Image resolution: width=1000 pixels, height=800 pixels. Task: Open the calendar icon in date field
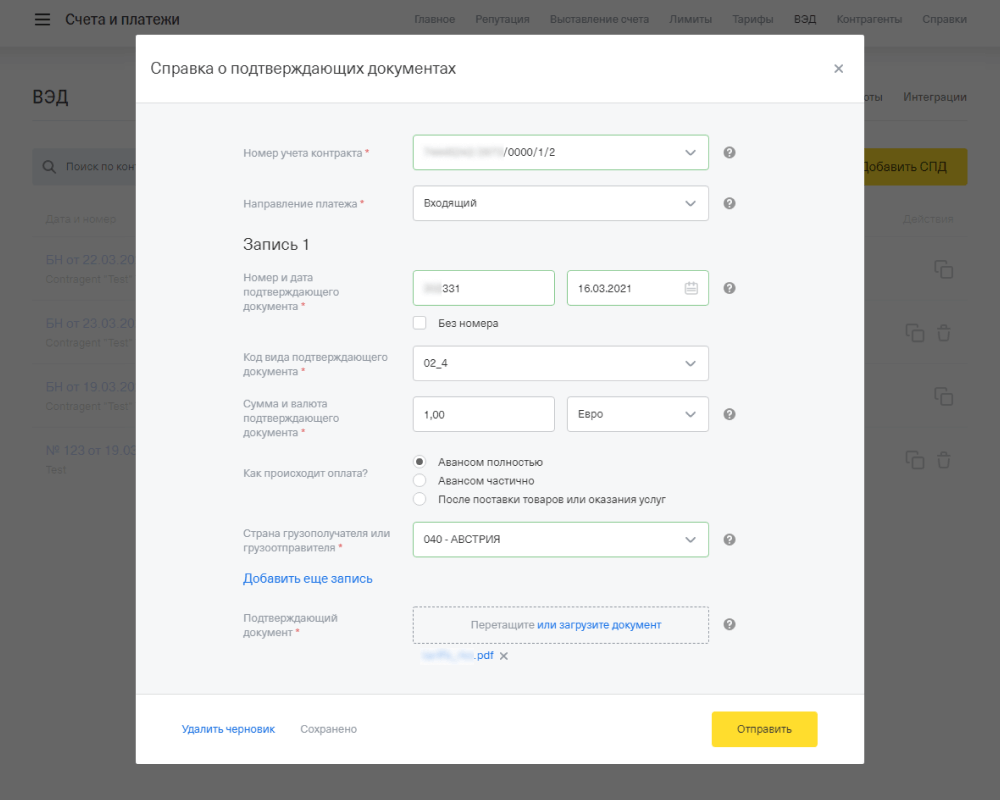(691, 288)
